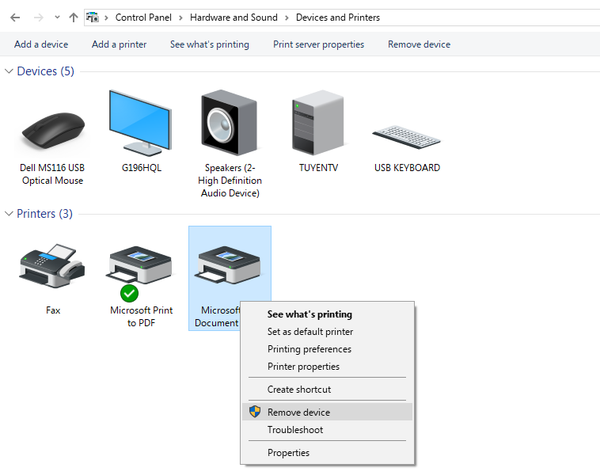The image size is (600, 472).
Task: Select the Speakers audio device icon
Action: [229, 122]
